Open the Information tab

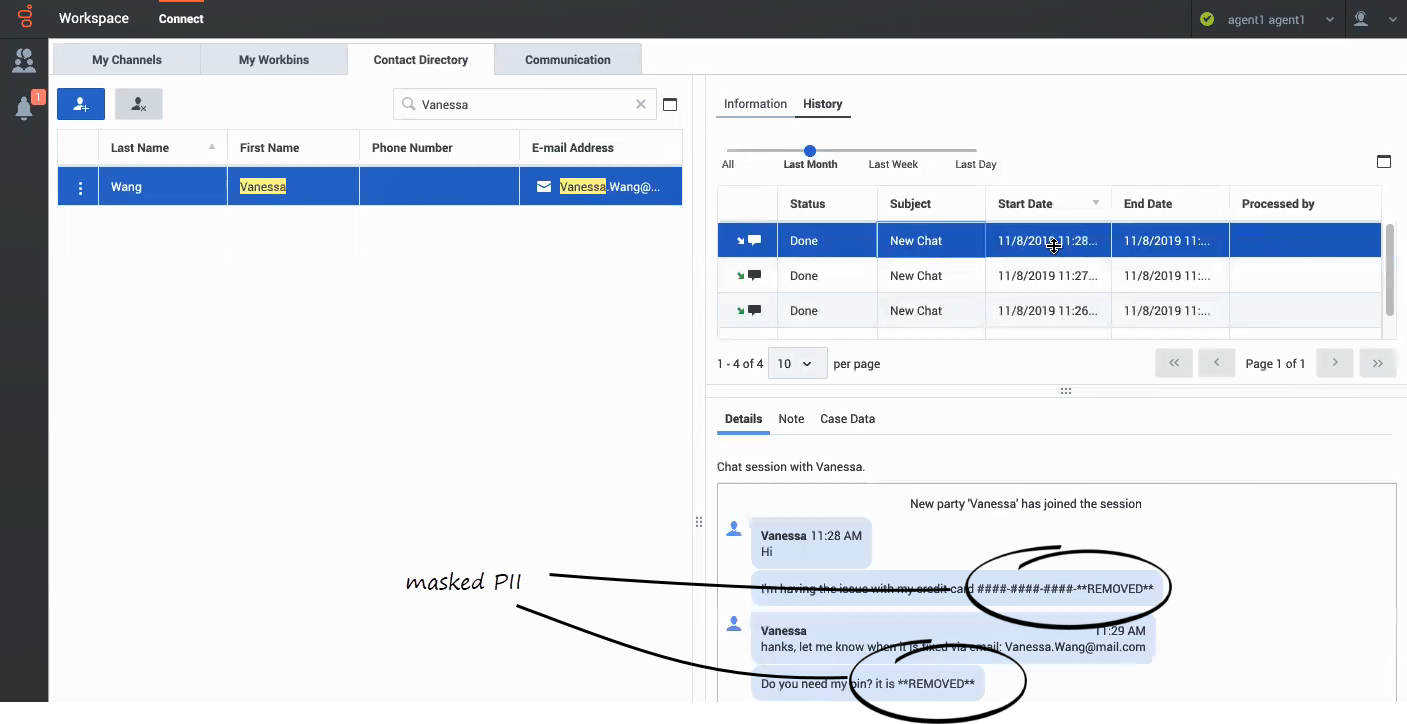click(x=755, y=104)
